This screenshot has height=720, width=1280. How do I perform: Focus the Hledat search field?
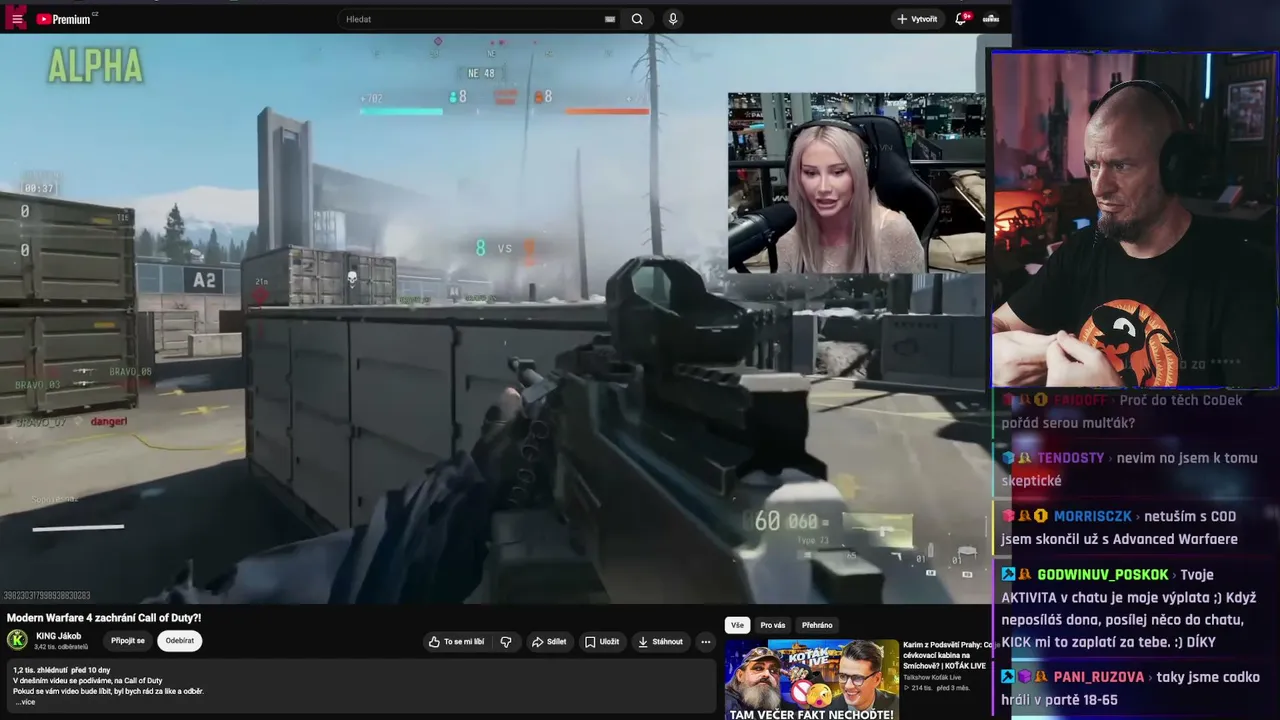click(x=472, y=19)
